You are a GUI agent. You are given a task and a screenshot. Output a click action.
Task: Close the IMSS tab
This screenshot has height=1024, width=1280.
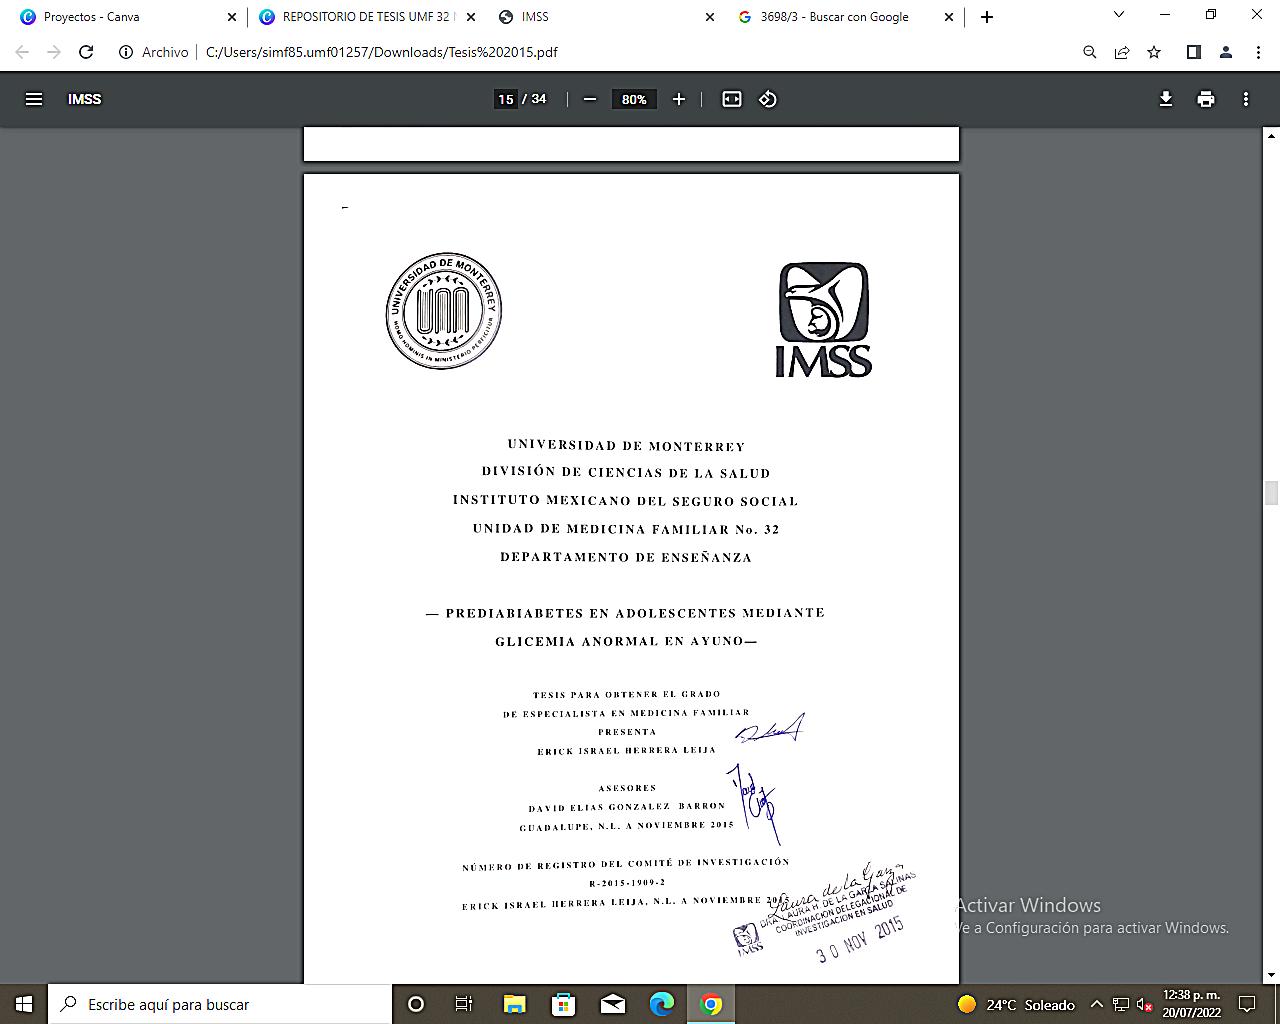point(710,17)
